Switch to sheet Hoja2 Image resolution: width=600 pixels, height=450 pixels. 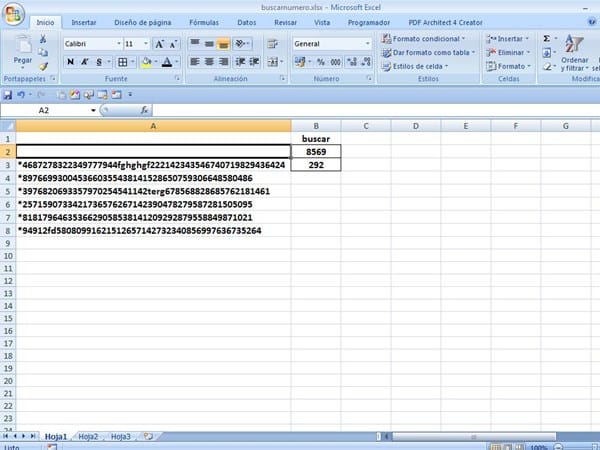tap(88, 437)
